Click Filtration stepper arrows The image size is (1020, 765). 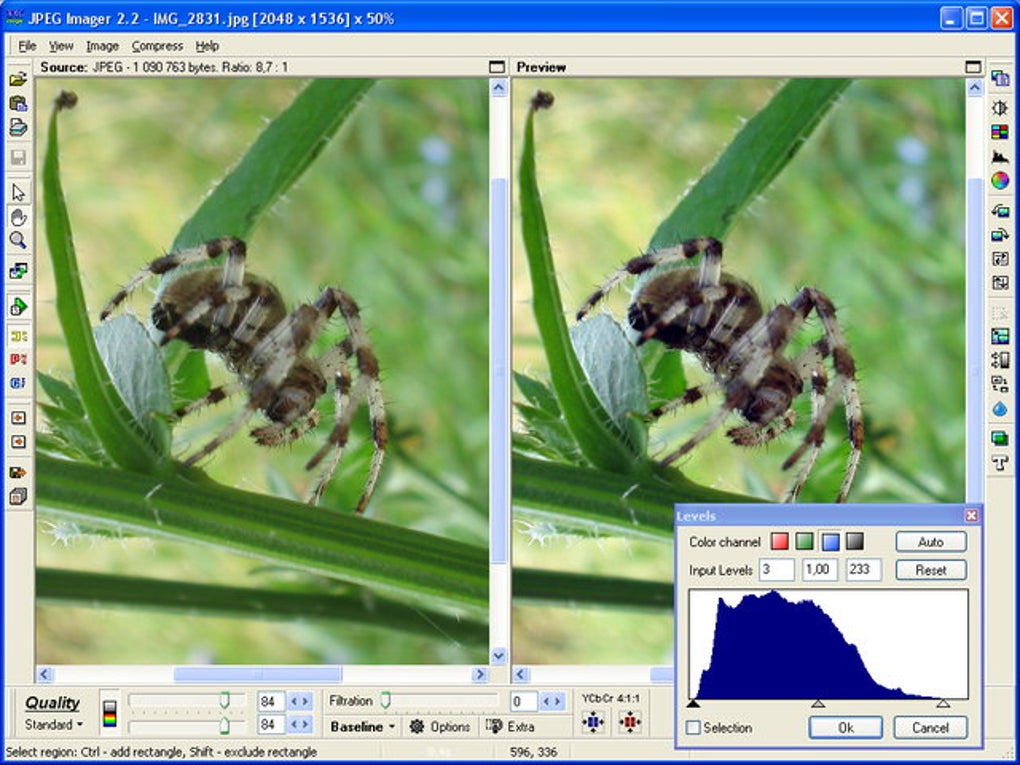point(553,701)
